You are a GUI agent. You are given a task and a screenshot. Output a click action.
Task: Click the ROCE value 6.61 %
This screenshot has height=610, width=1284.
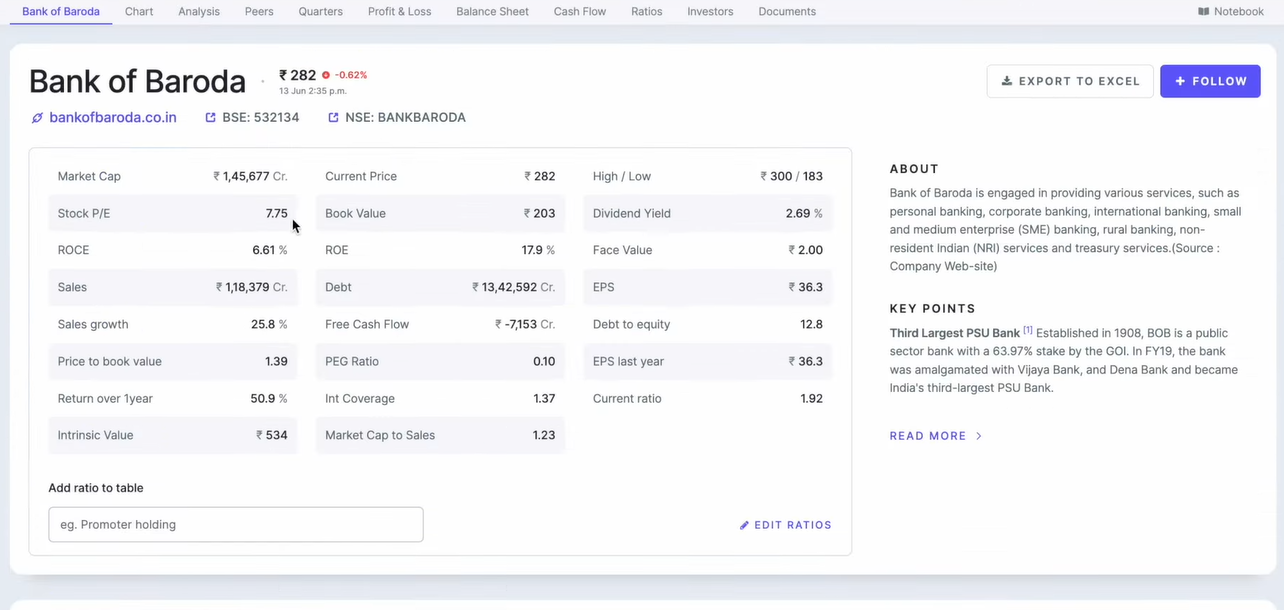click(270, 250)
